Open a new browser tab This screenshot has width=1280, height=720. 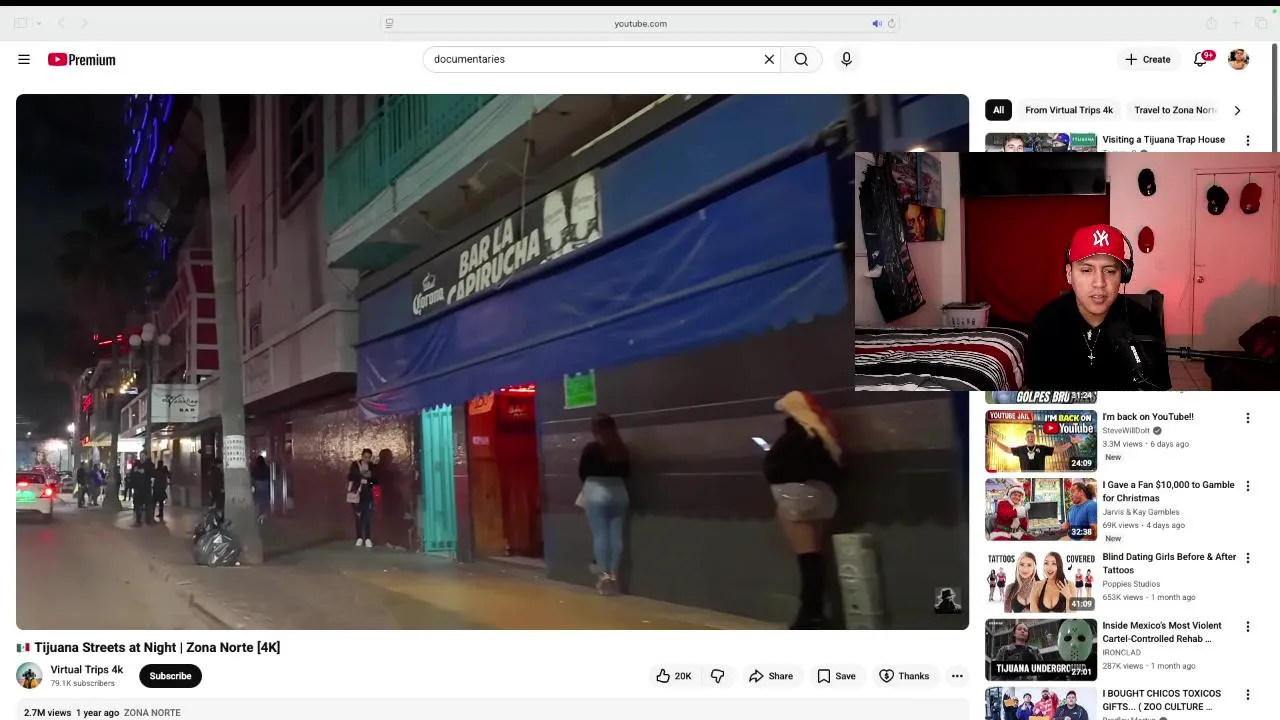[x=1238, y=23]
